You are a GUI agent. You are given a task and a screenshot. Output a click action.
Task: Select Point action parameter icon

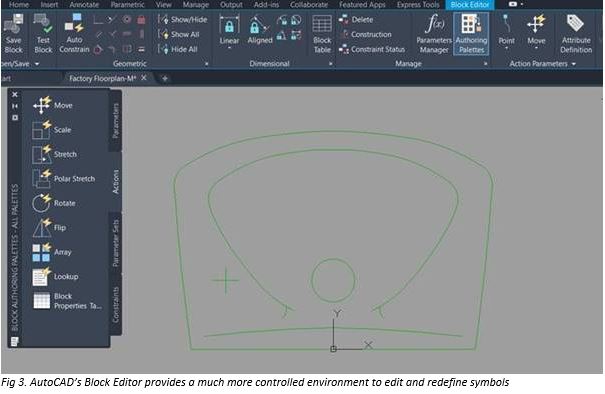506,23
